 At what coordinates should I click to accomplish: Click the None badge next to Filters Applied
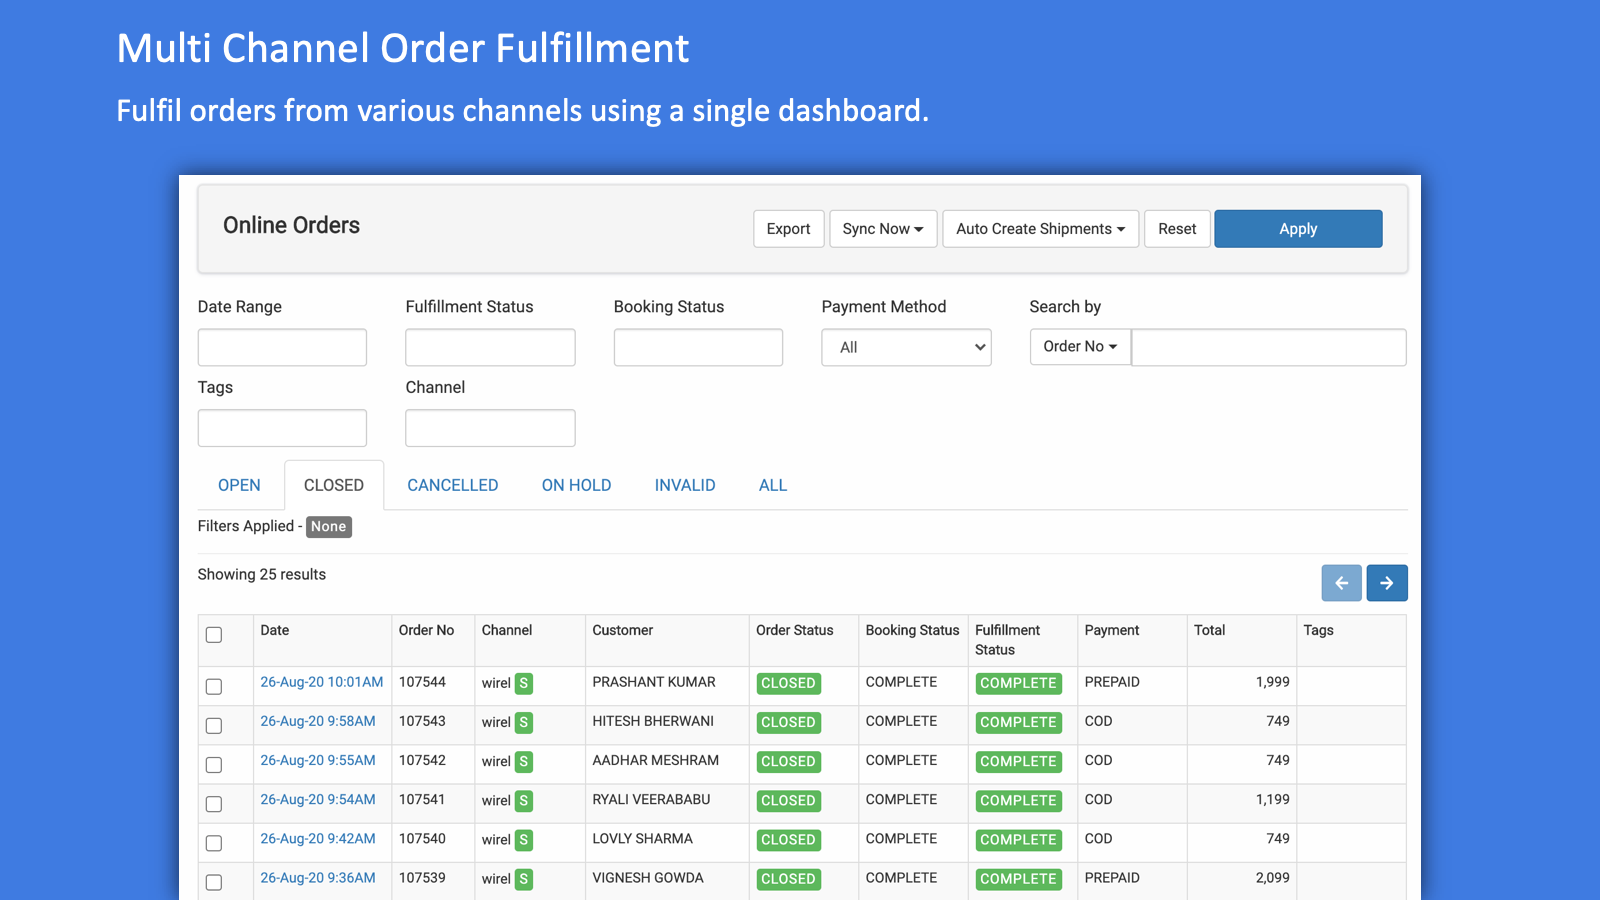point(328,526)
